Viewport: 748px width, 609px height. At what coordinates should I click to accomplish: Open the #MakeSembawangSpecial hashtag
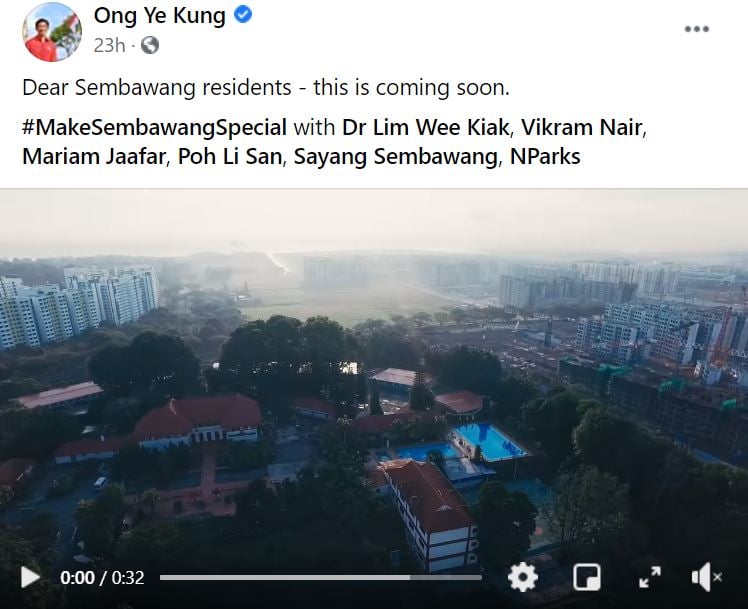pyautogui.click(x=154, y=127)
